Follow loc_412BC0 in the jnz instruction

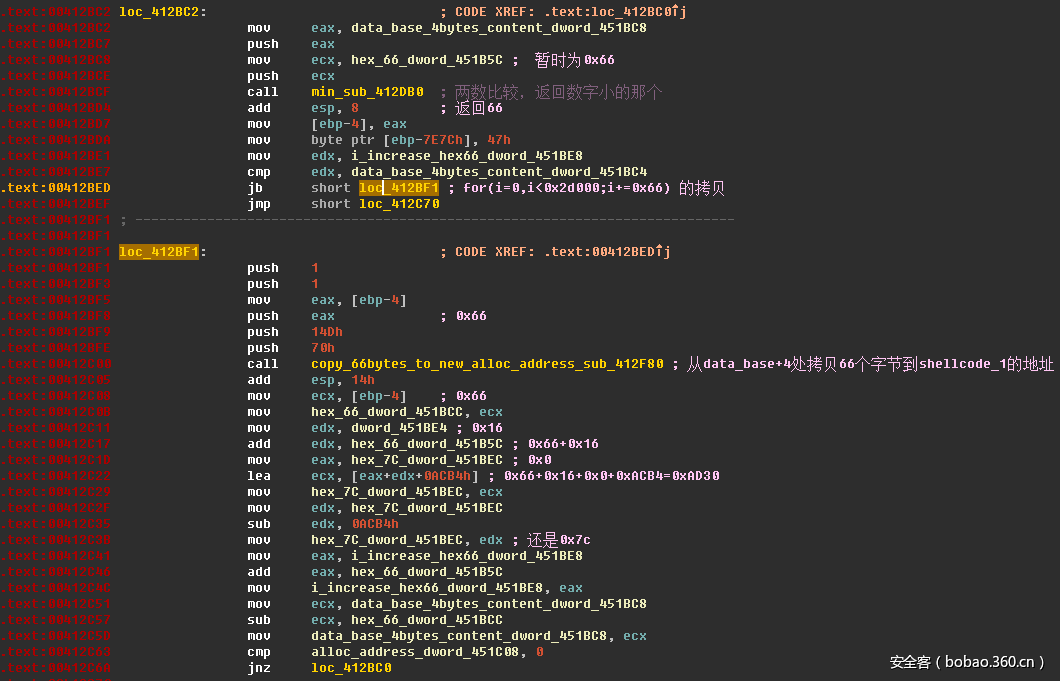click(x=351, y=668)
